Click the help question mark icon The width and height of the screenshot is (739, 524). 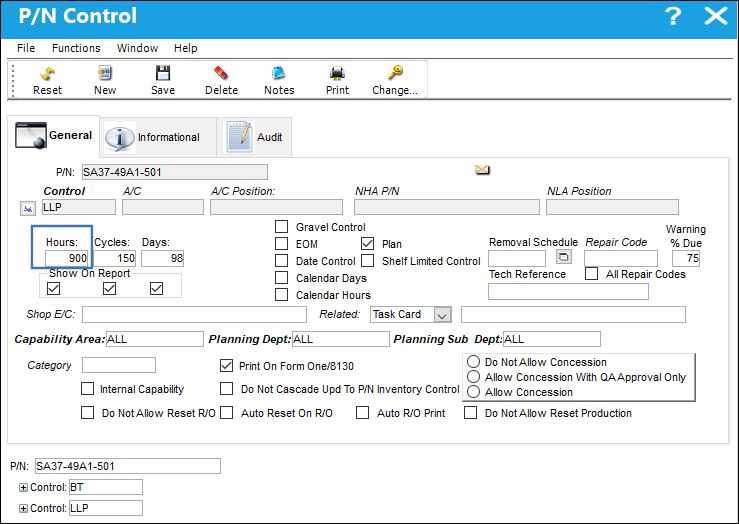point(673,16)
